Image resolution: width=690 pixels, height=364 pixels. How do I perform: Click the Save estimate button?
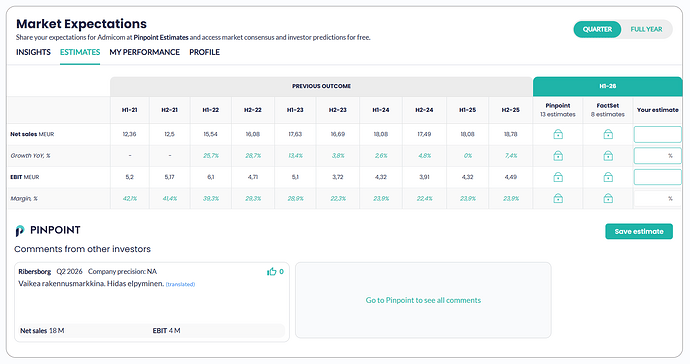tap(639, 232)
